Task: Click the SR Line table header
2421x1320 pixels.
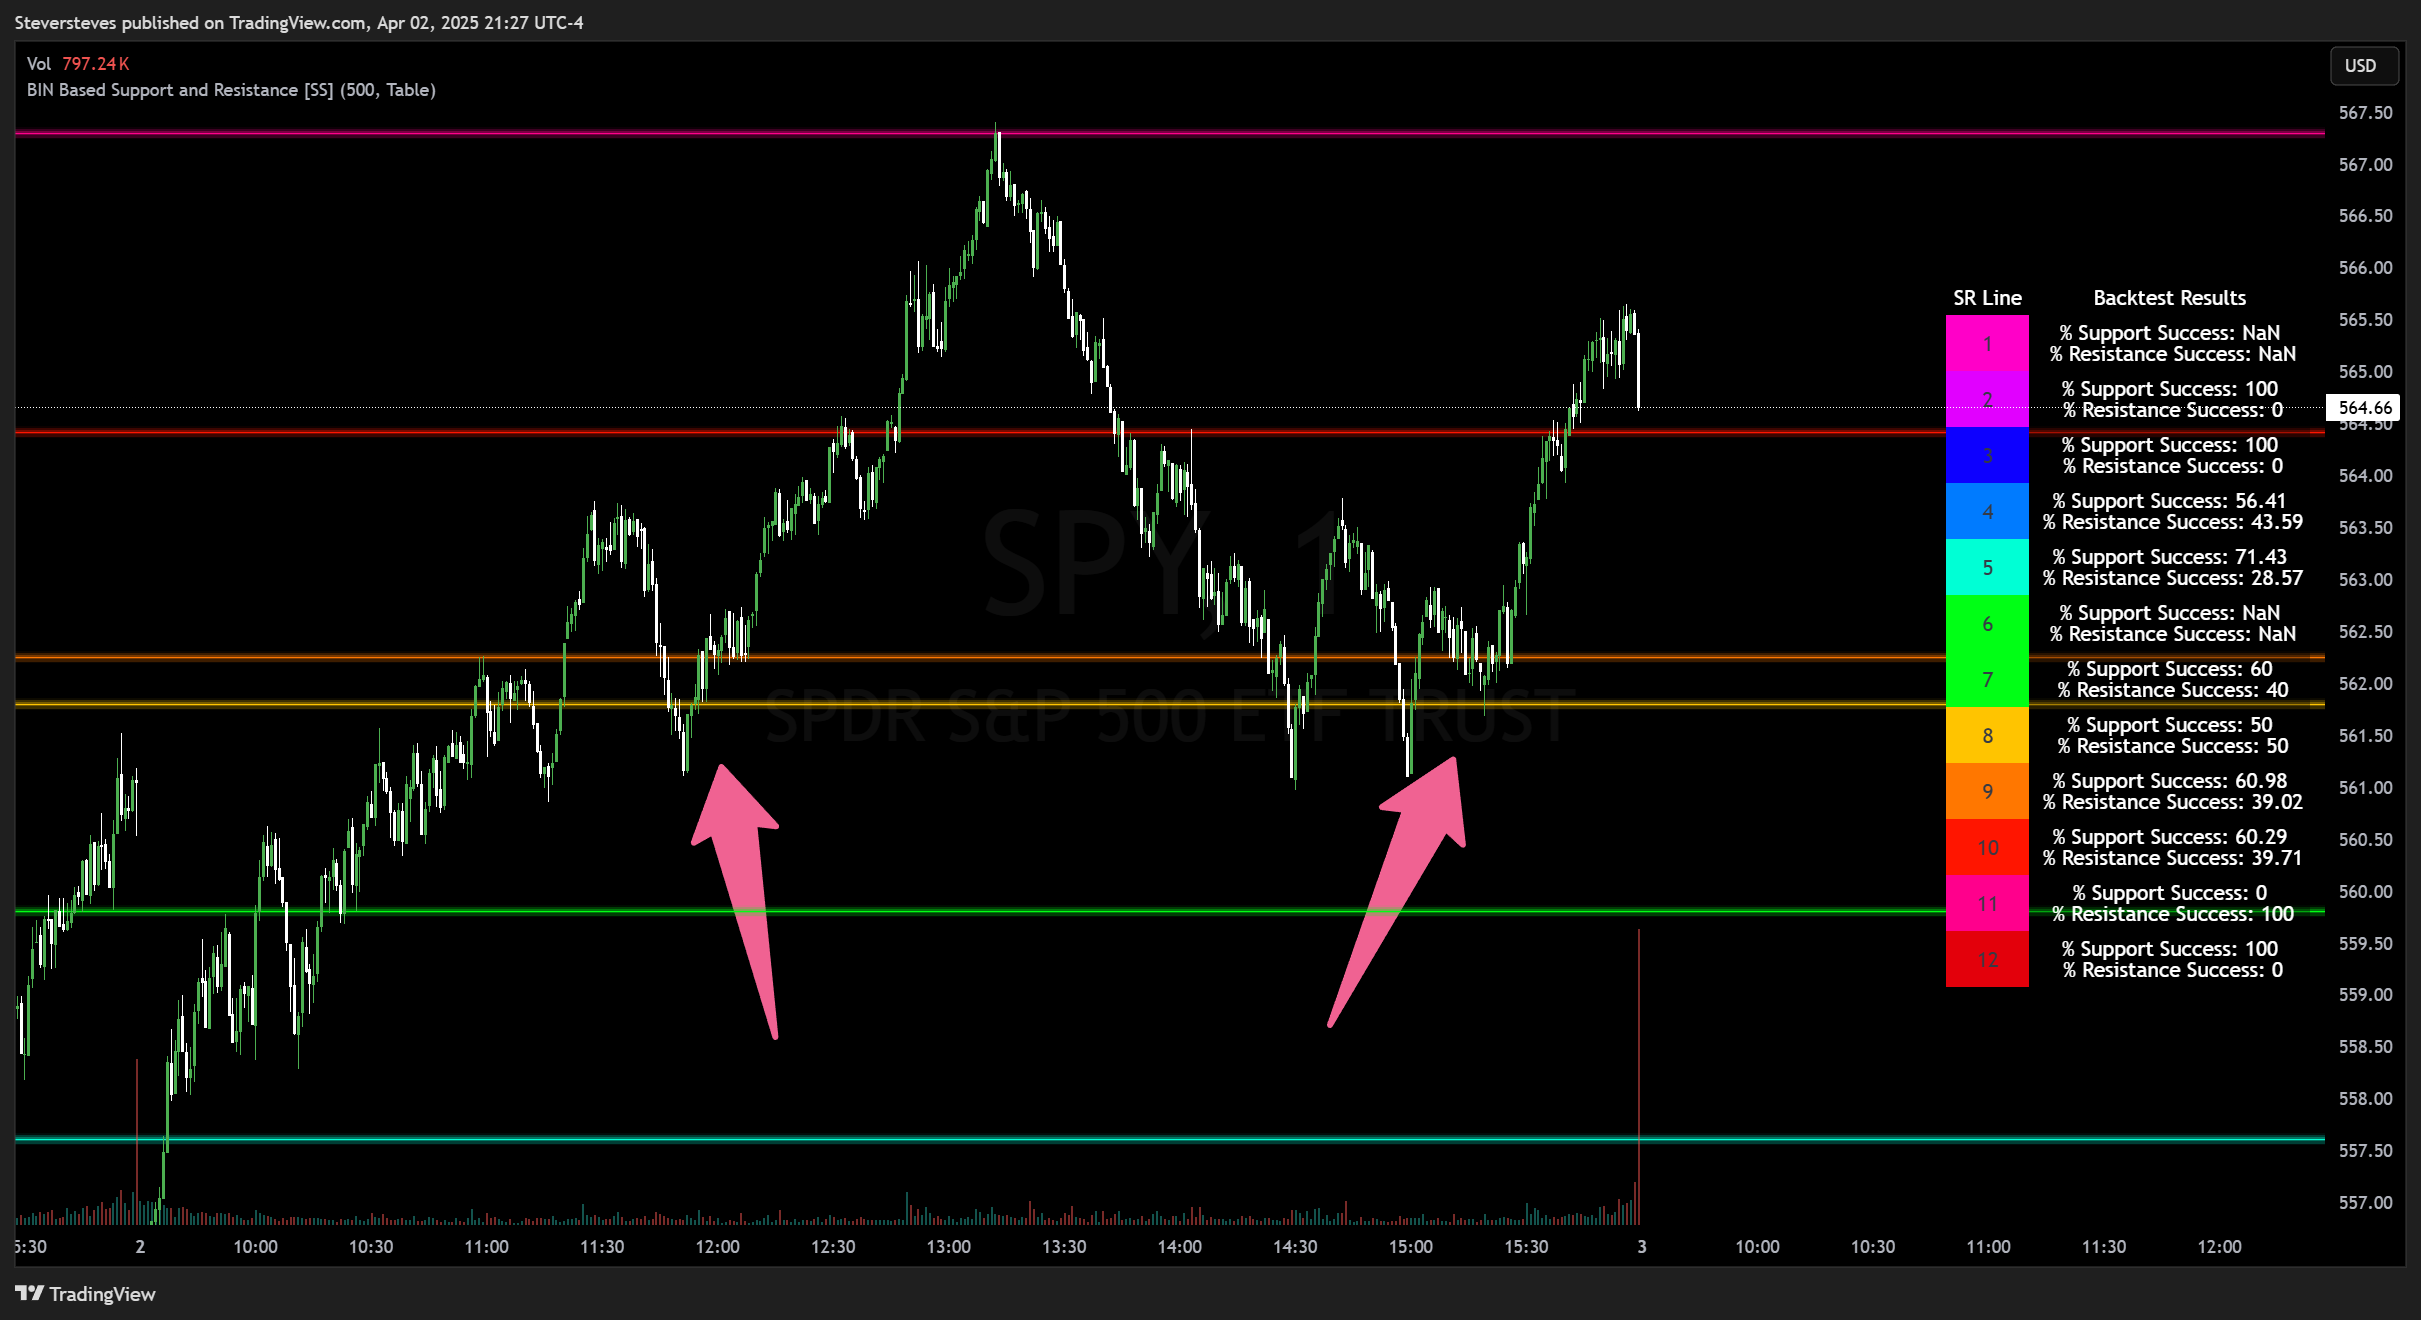Action: (x=1987, y=298)
